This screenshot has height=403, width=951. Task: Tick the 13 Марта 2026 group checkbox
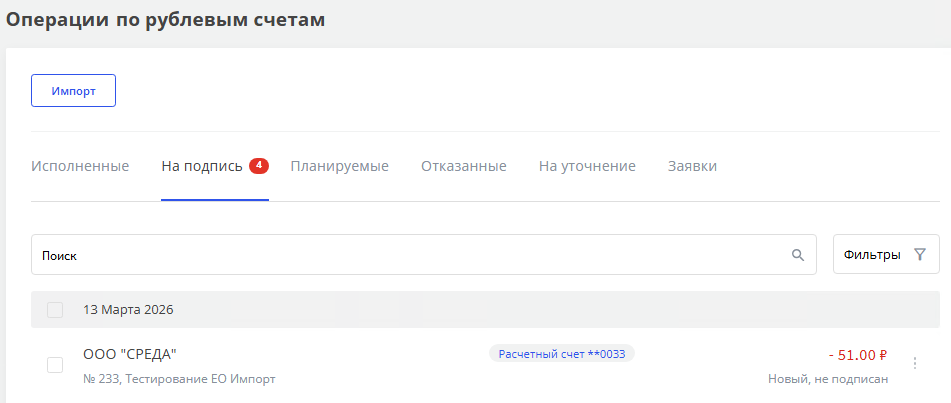[x=55, y=310]
